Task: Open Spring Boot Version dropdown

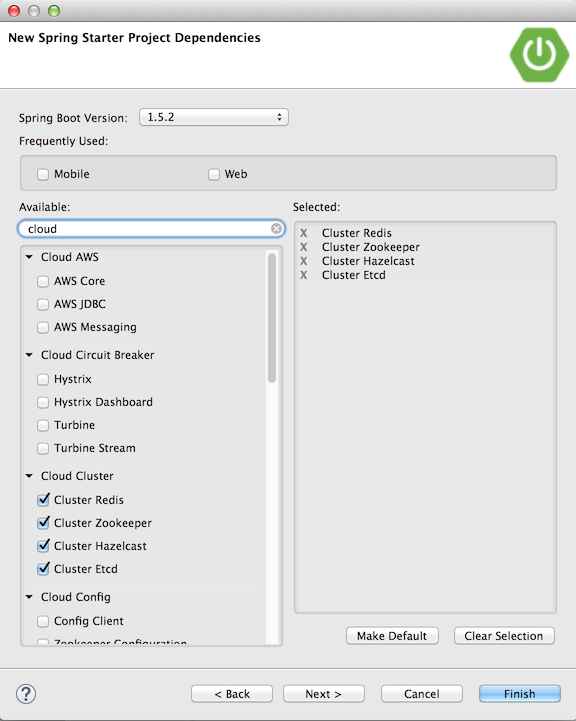Action: pos(214,117)
